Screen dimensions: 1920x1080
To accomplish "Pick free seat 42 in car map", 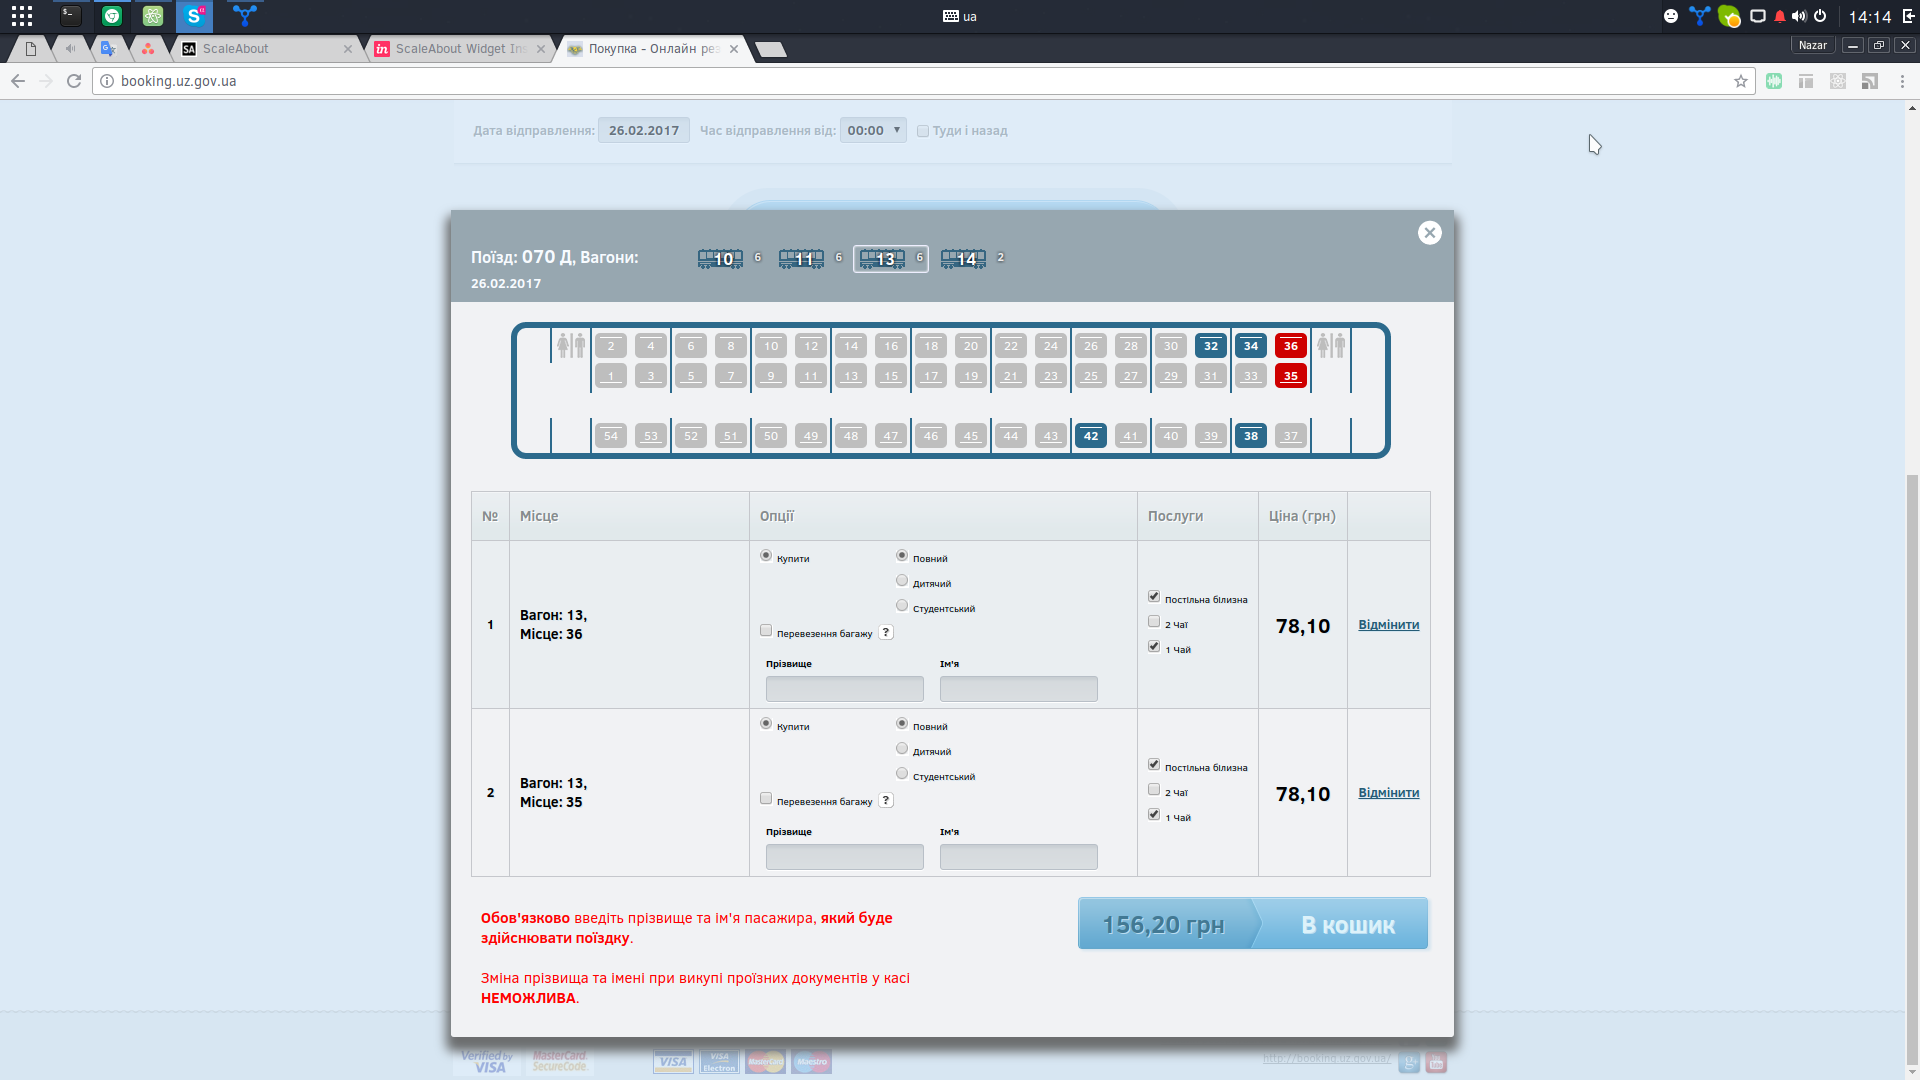I will (x=1091, y=436).
